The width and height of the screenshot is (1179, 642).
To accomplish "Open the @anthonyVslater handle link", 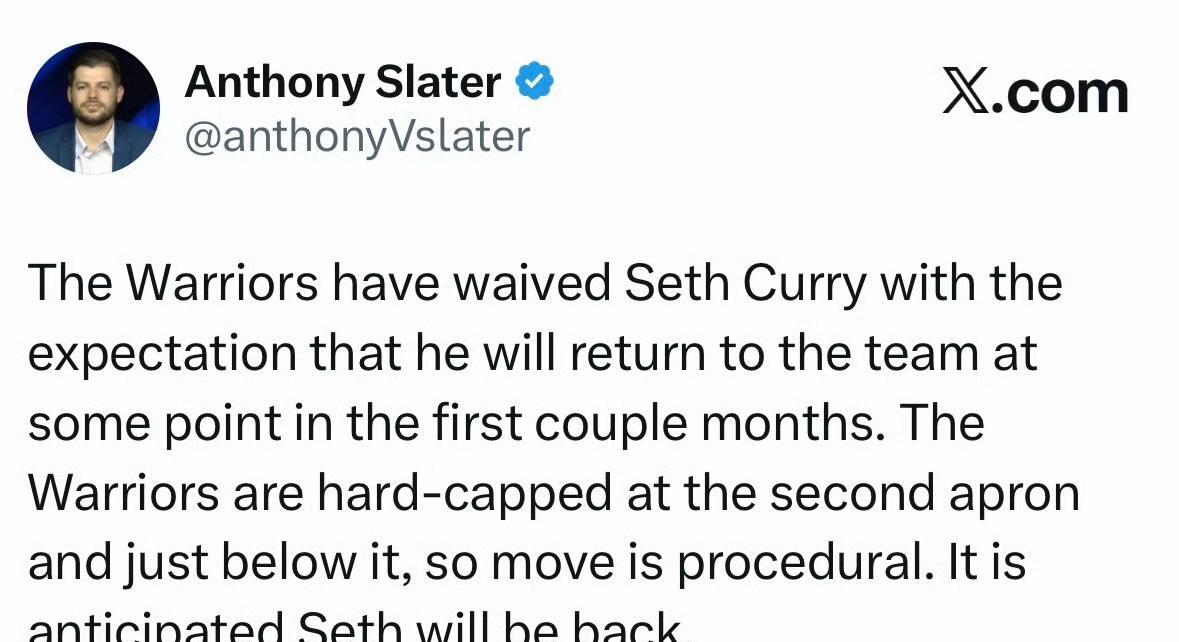I will pyautogui.click(x=357, y=137).
